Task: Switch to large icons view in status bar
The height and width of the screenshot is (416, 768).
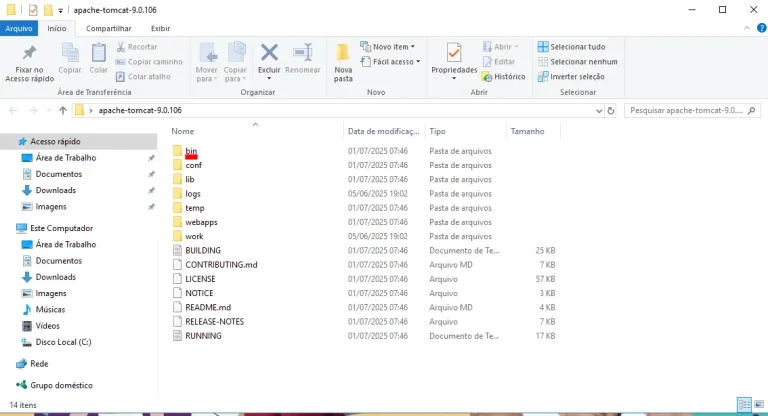Action: tap(759, 405)
